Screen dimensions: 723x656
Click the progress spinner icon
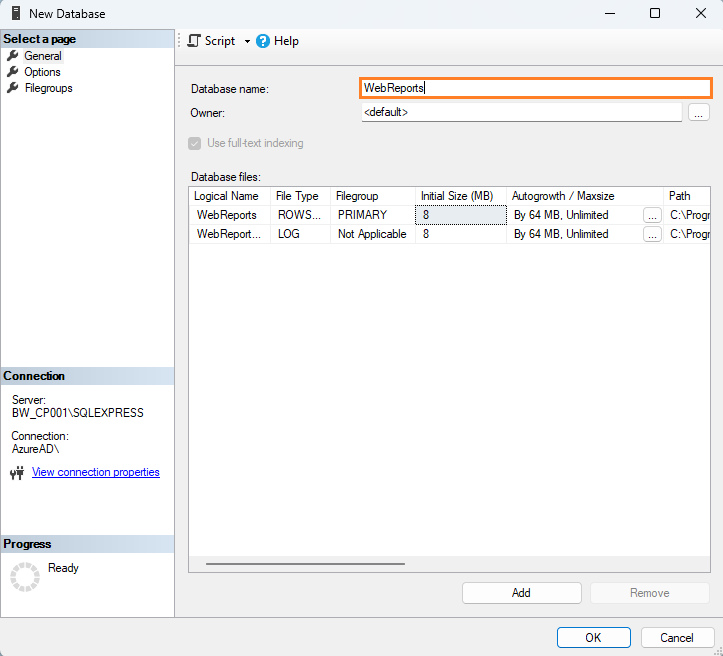coord(25,577)
